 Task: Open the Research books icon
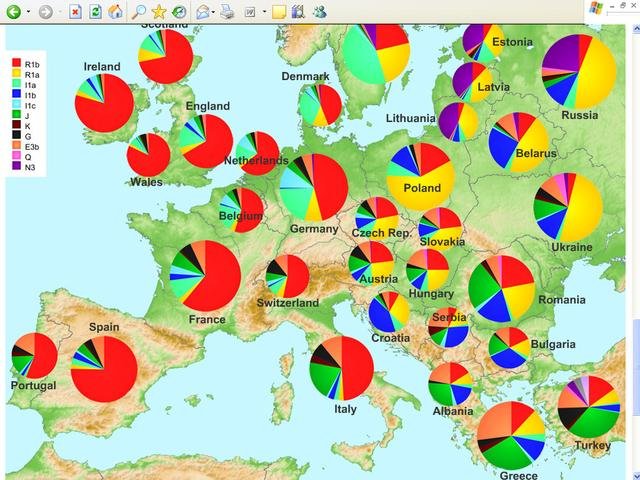point(298,12)
